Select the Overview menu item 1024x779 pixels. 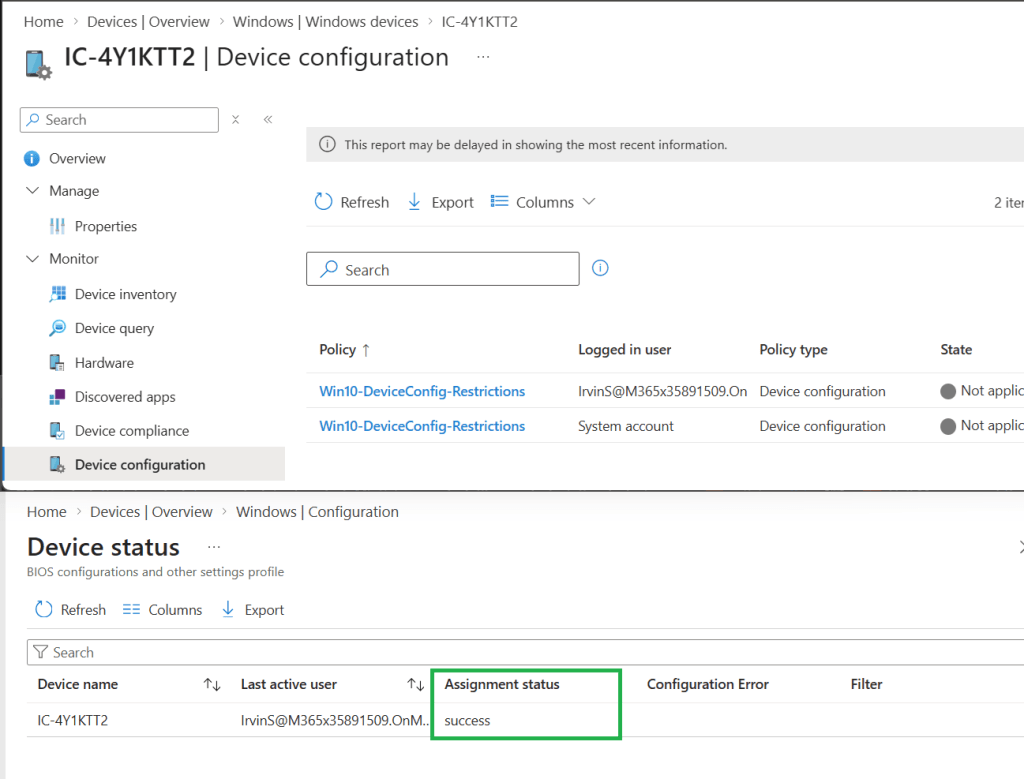(77, 159)
